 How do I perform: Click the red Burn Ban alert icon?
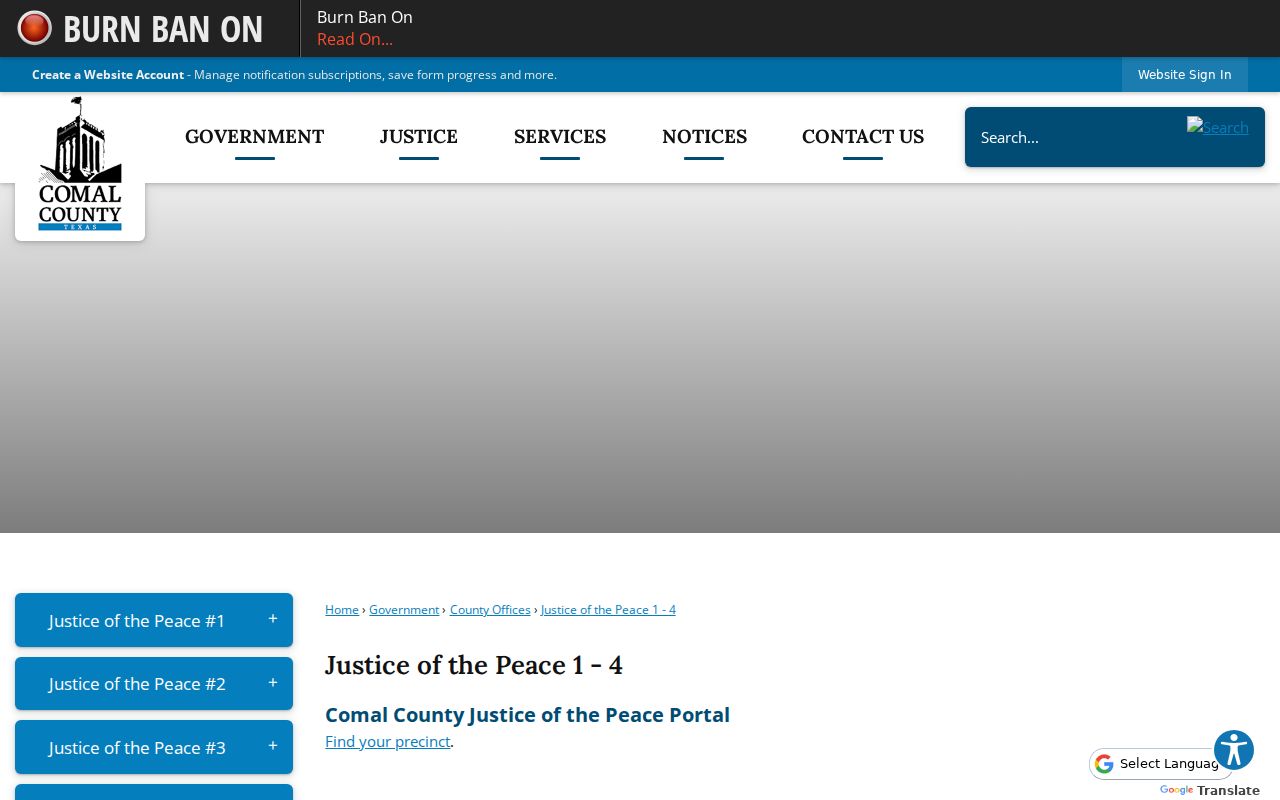[x=35, y=28]
